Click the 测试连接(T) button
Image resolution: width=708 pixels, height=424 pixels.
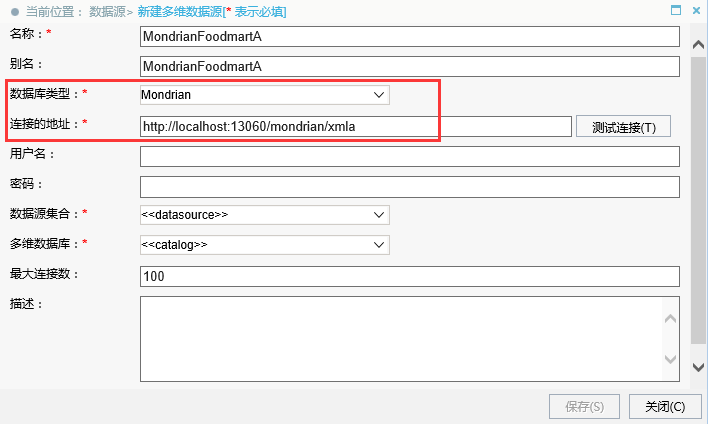tap(624, 127)
